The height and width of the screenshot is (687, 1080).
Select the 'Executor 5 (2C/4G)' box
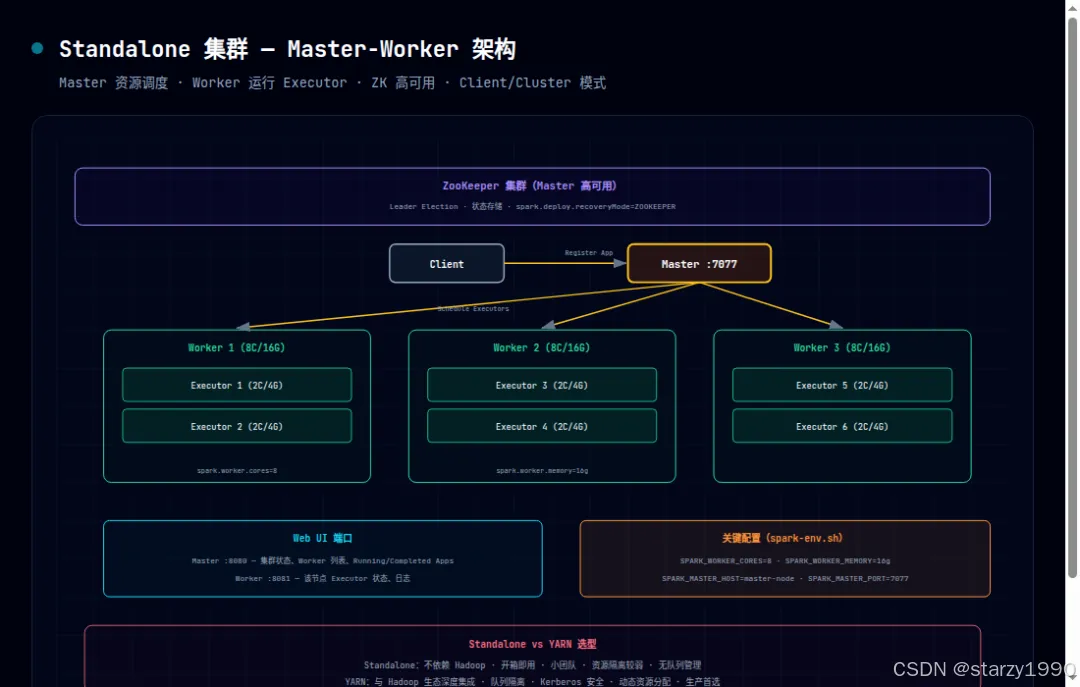point(842,385)
